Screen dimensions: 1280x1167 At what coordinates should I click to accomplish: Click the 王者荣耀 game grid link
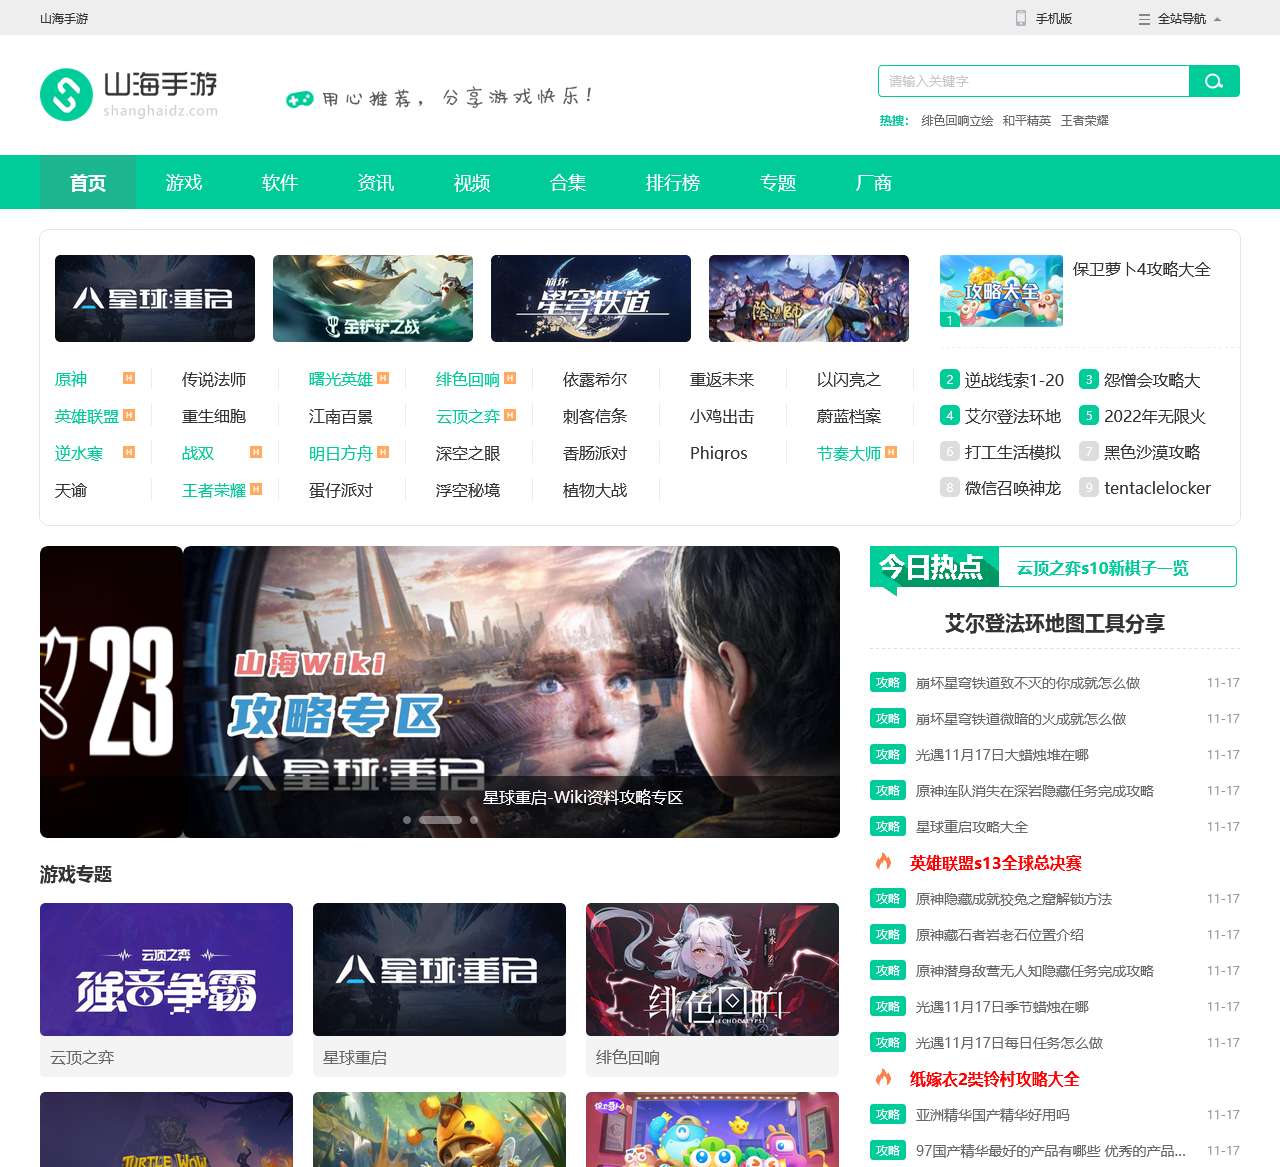click(214, 490)
